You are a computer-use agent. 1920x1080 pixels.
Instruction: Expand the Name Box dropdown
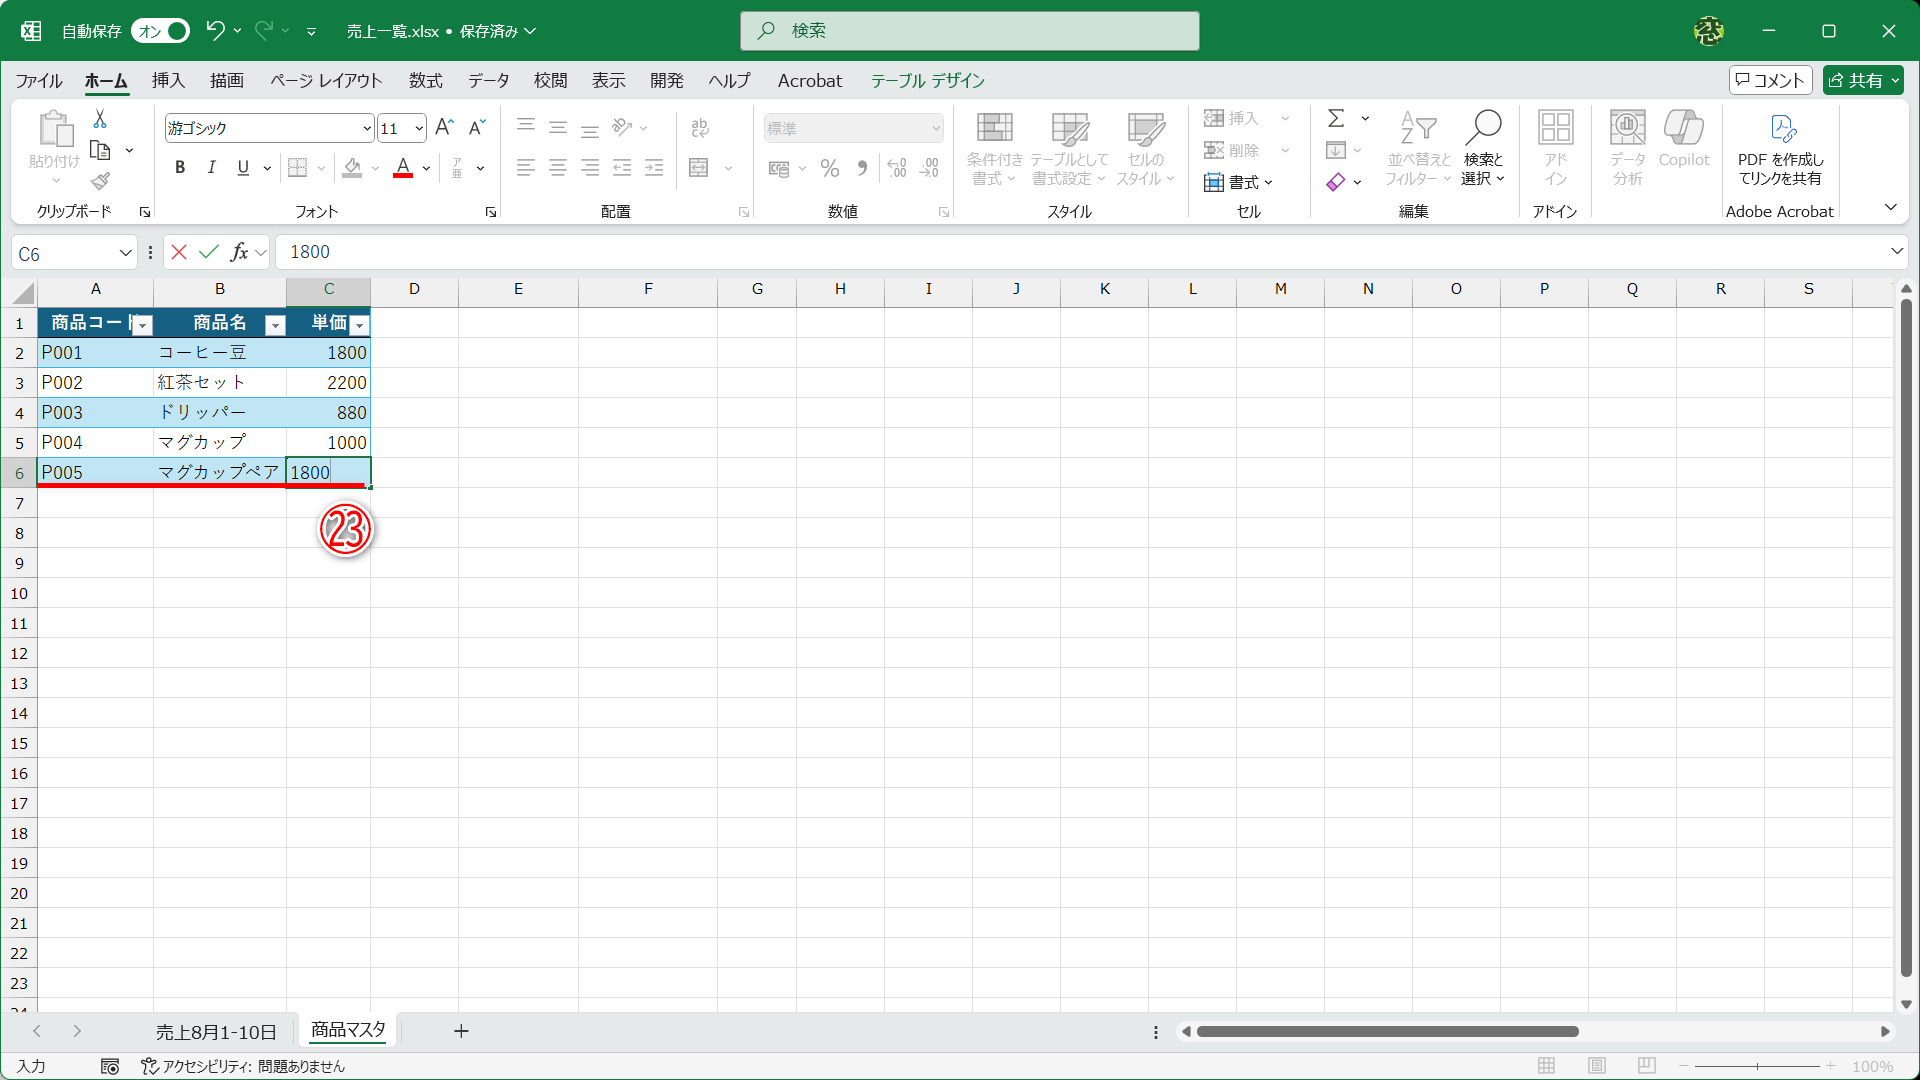tap(125, 253)
